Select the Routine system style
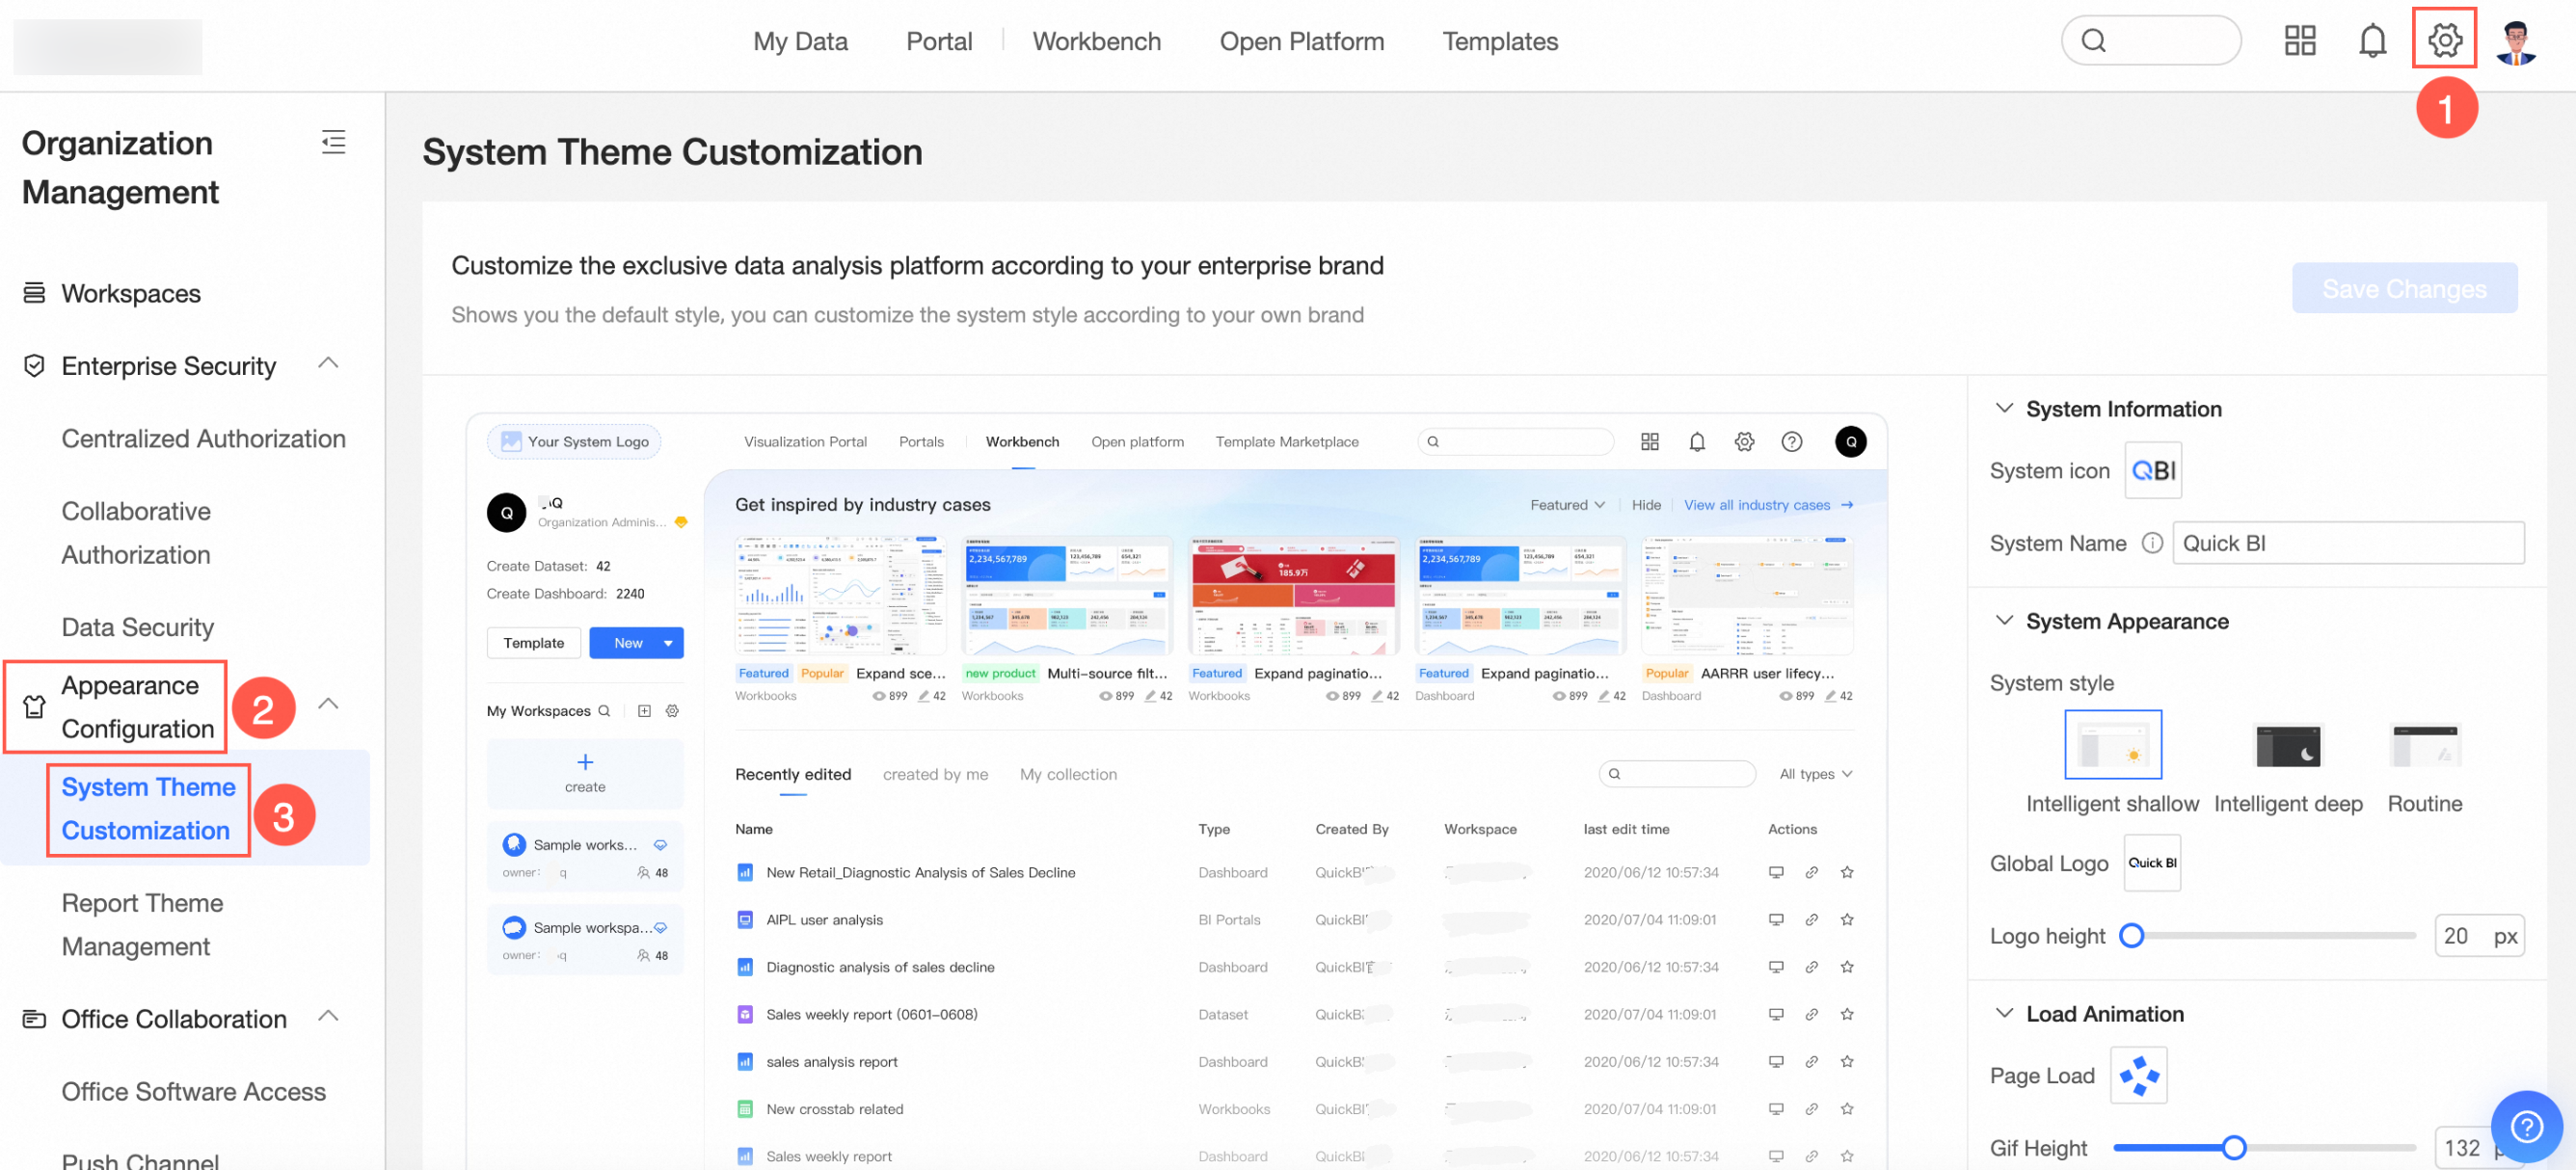Viewport: 2576px width, 1170px height. [2424, 745]
